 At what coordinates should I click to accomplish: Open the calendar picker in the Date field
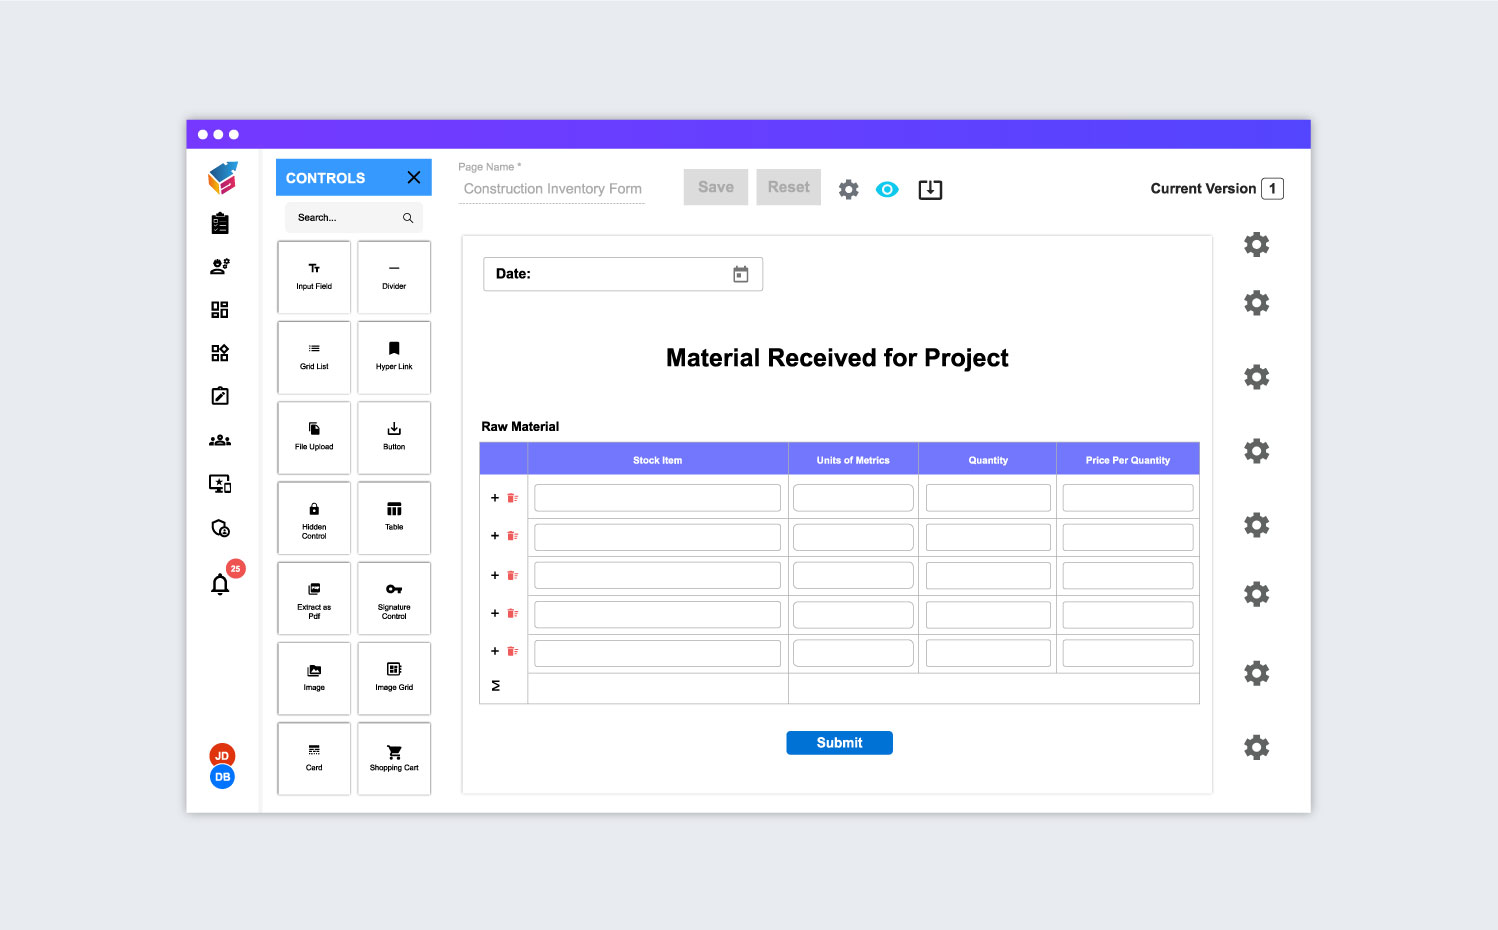click(x=740, y=273)
